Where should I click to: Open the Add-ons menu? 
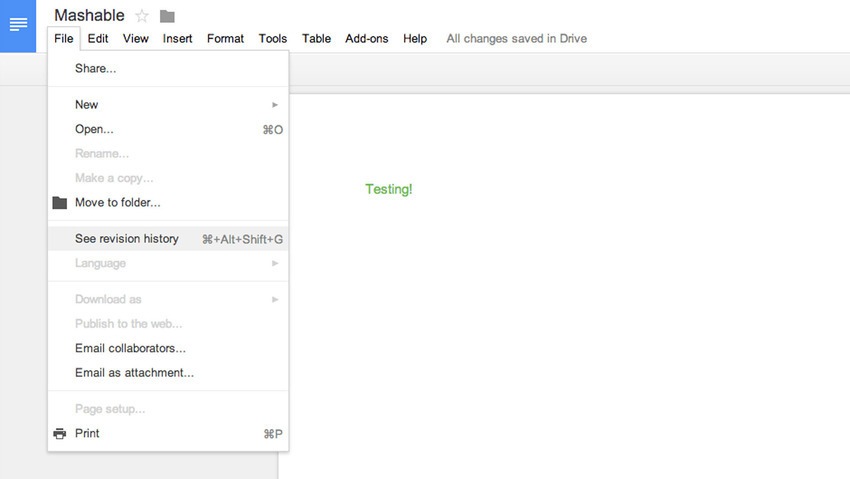pos(366,39)
